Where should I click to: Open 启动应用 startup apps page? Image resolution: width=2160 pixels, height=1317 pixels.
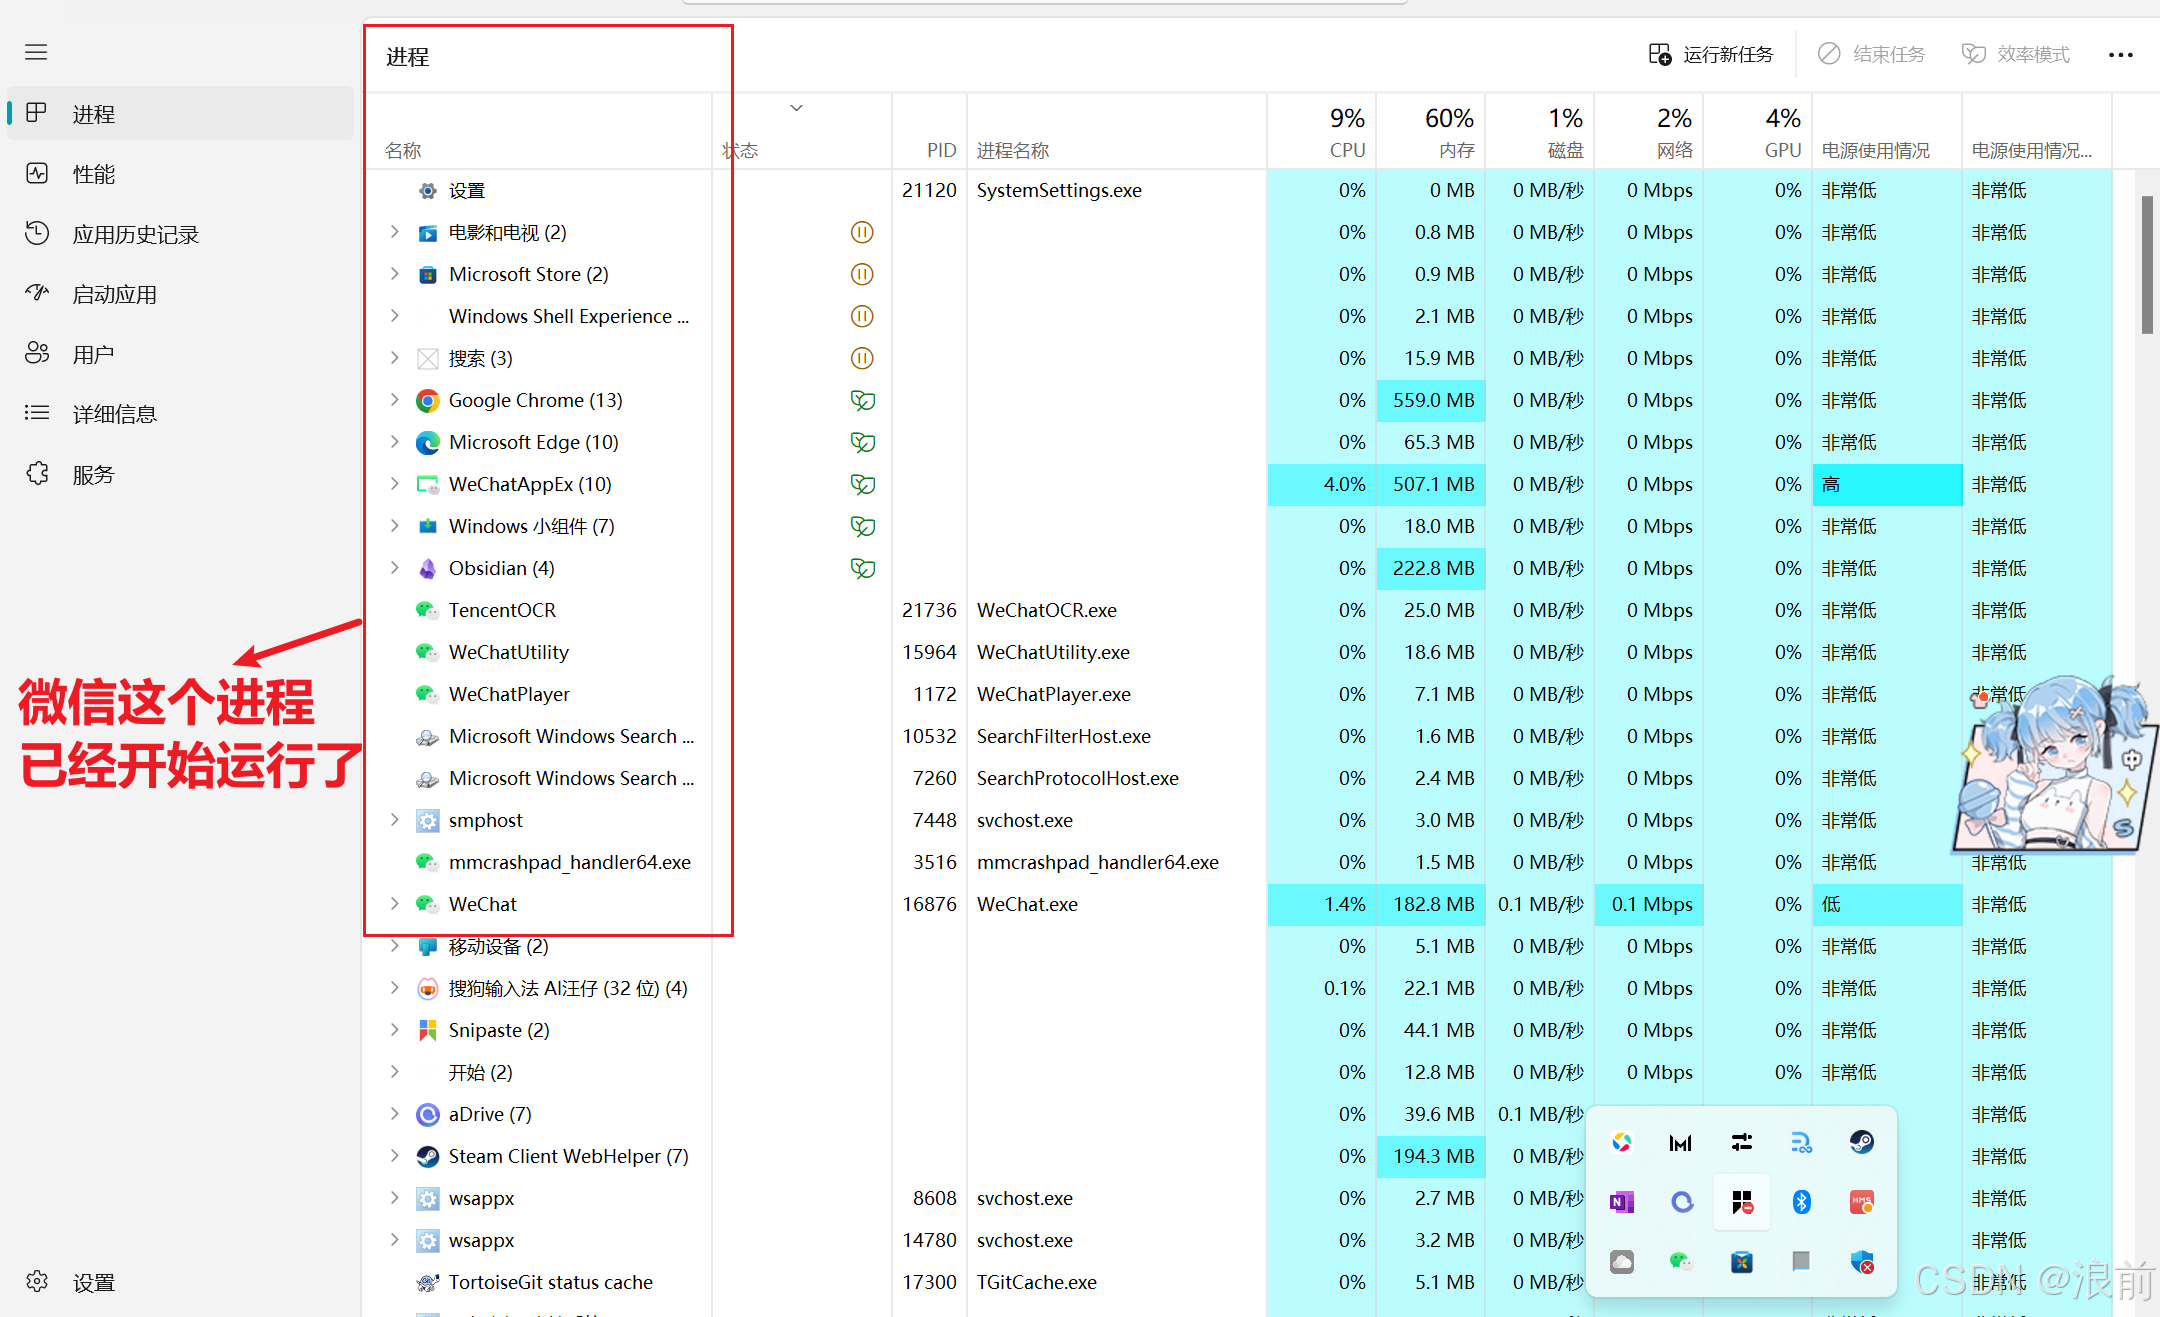114,294
